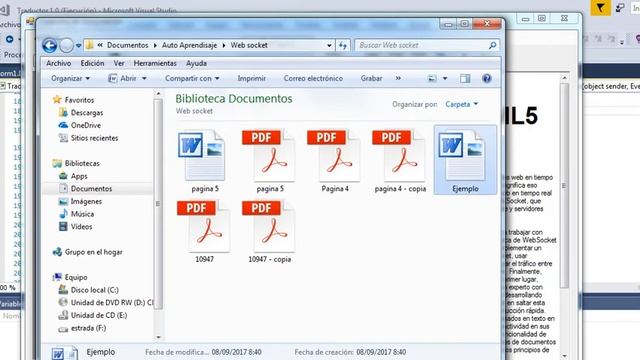640x360 pixels.
Task: Open the view options dropdown arrow
Action: click(445, 78)
